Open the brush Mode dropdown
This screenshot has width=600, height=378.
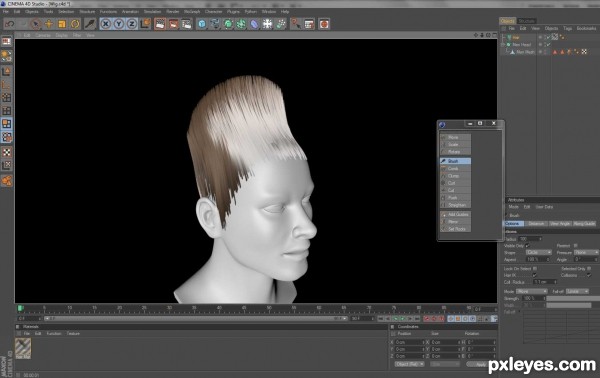point(532,292)
